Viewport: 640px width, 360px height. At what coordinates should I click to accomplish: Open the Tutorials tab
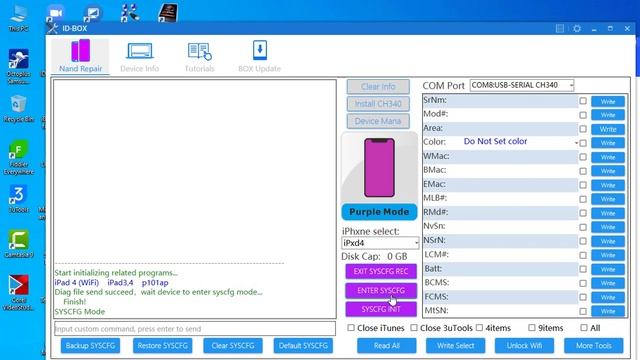point(200,56)
